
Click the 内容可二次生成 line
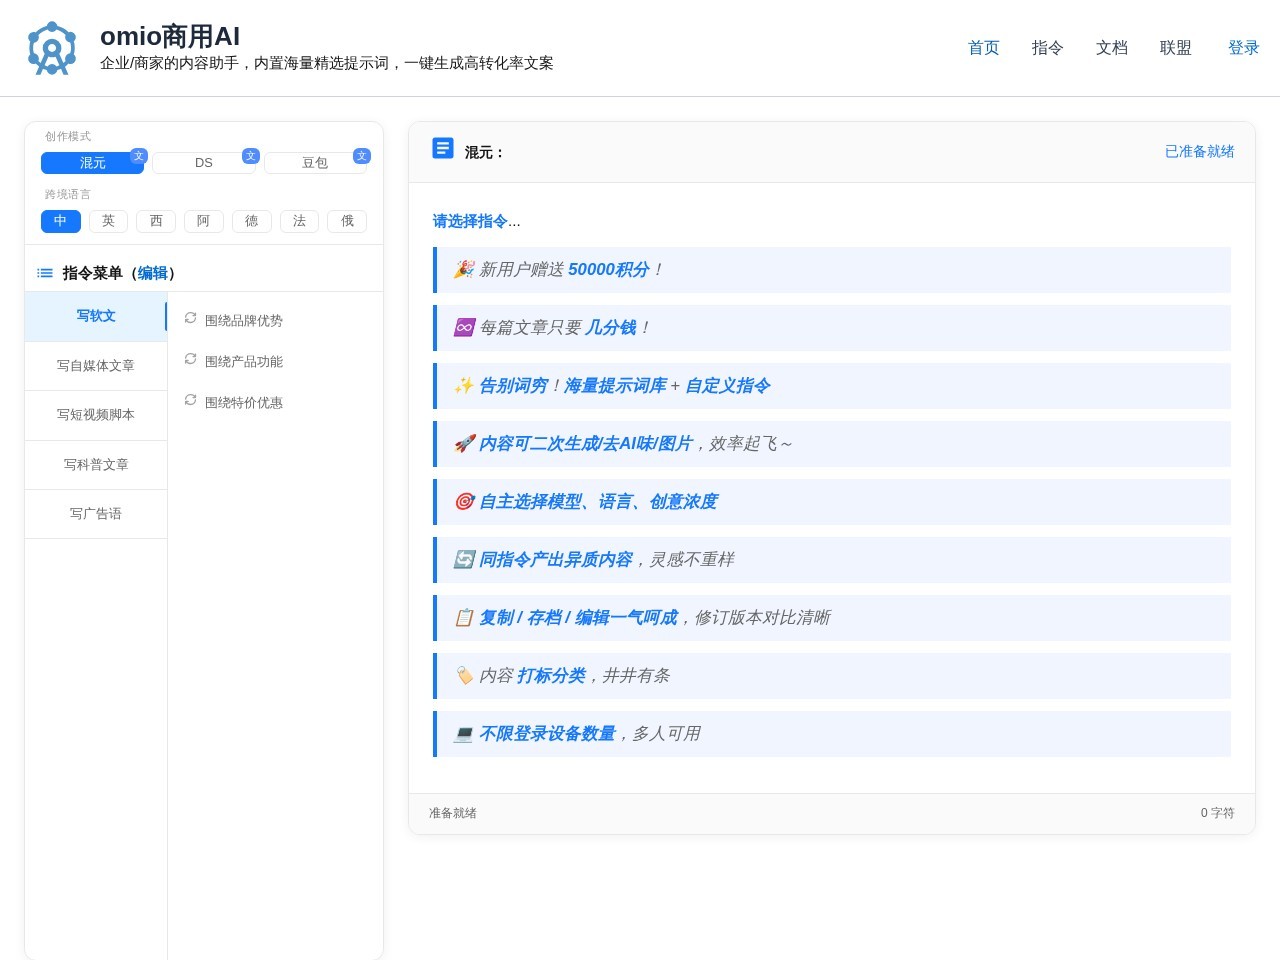[832, 444]
